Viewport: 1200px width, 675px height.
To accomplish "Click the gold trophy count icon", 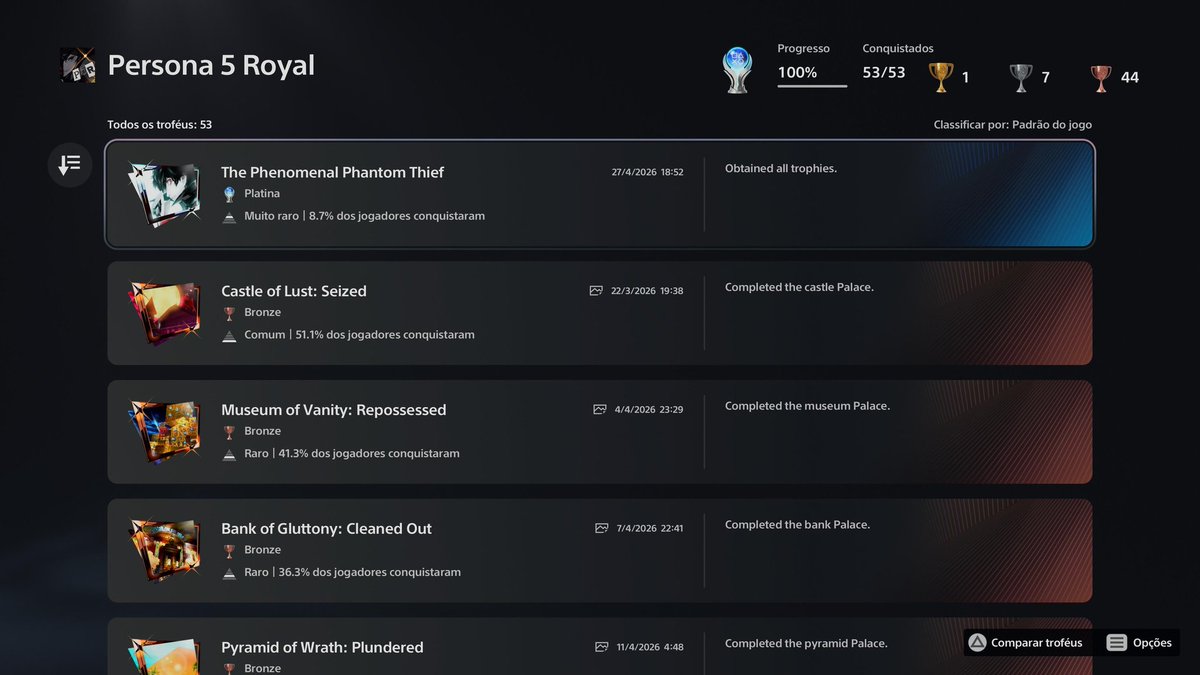I will [941, 77].
